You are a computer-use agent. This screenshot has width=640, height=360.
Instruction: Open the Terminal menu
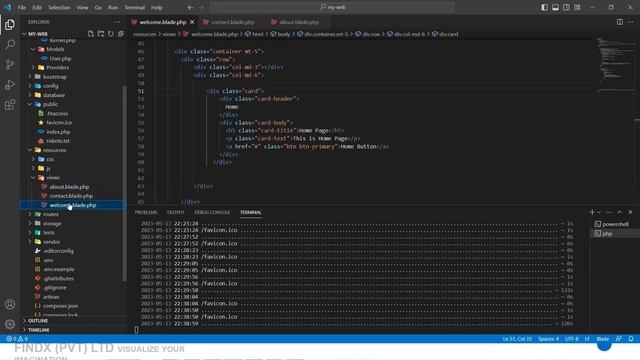click(x=134, y=7)
